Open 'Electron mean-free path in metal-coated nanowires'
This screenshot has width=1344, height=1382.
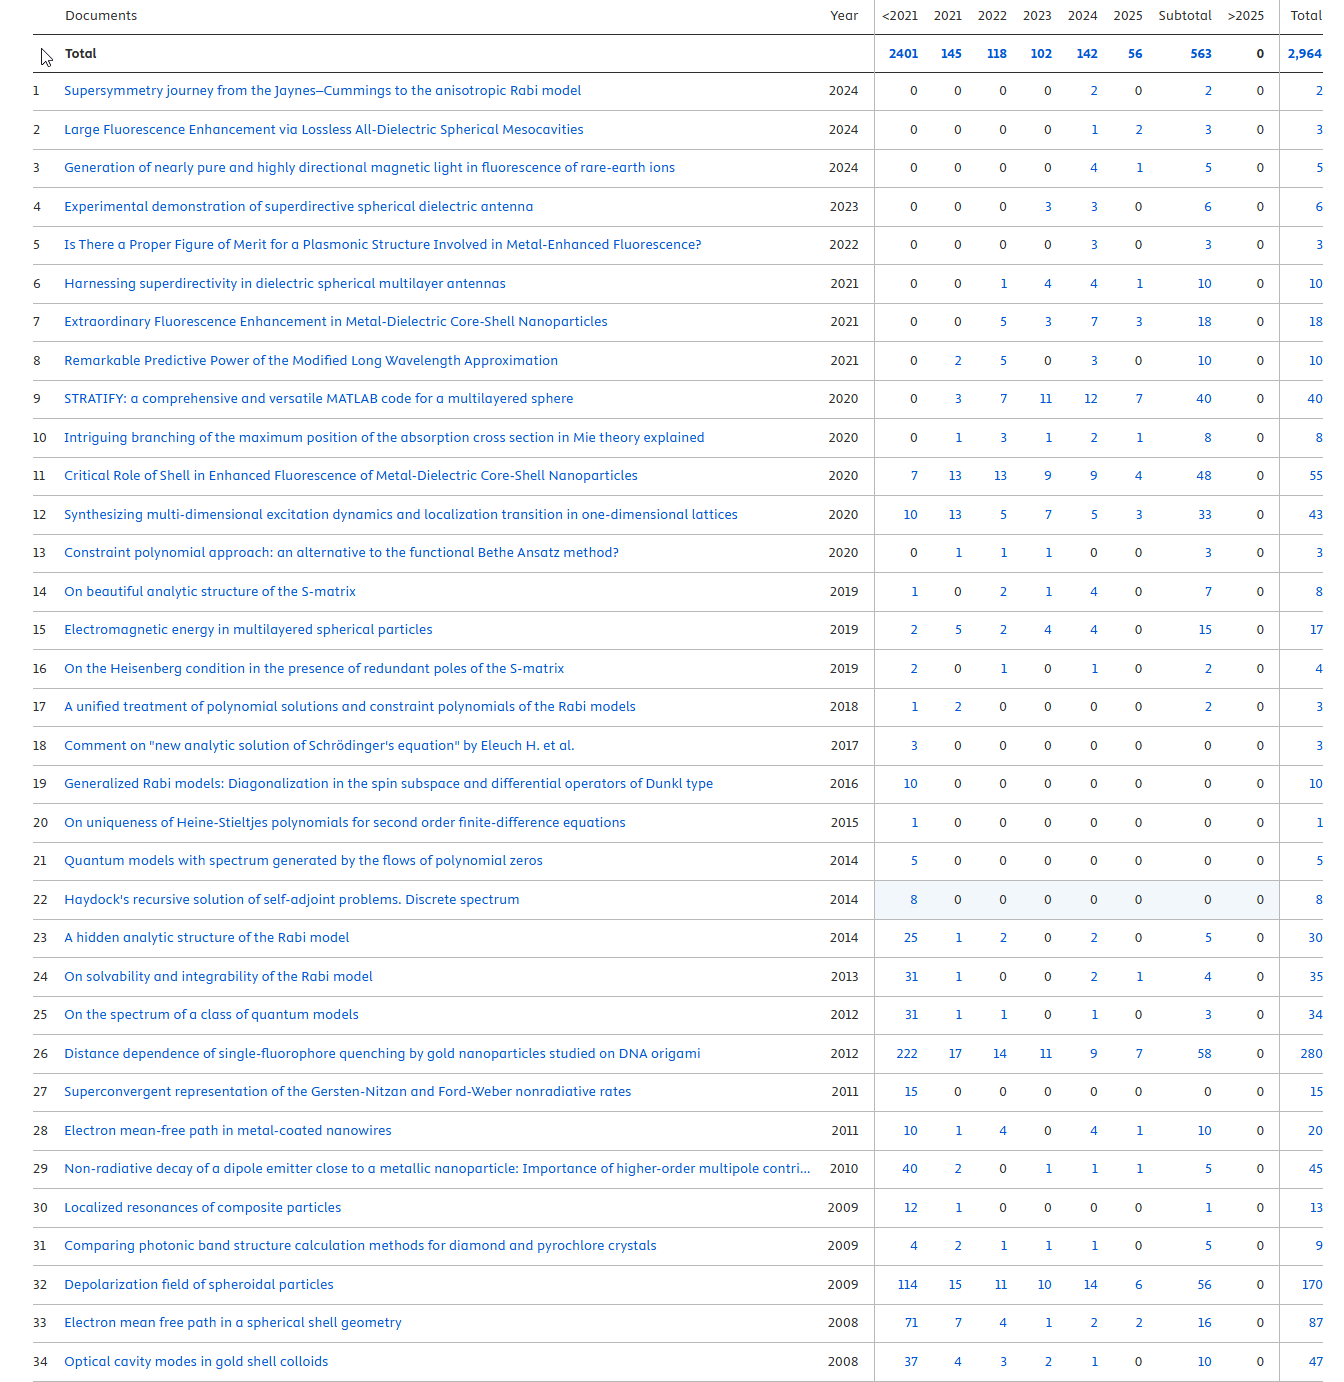click(227, 1131)
